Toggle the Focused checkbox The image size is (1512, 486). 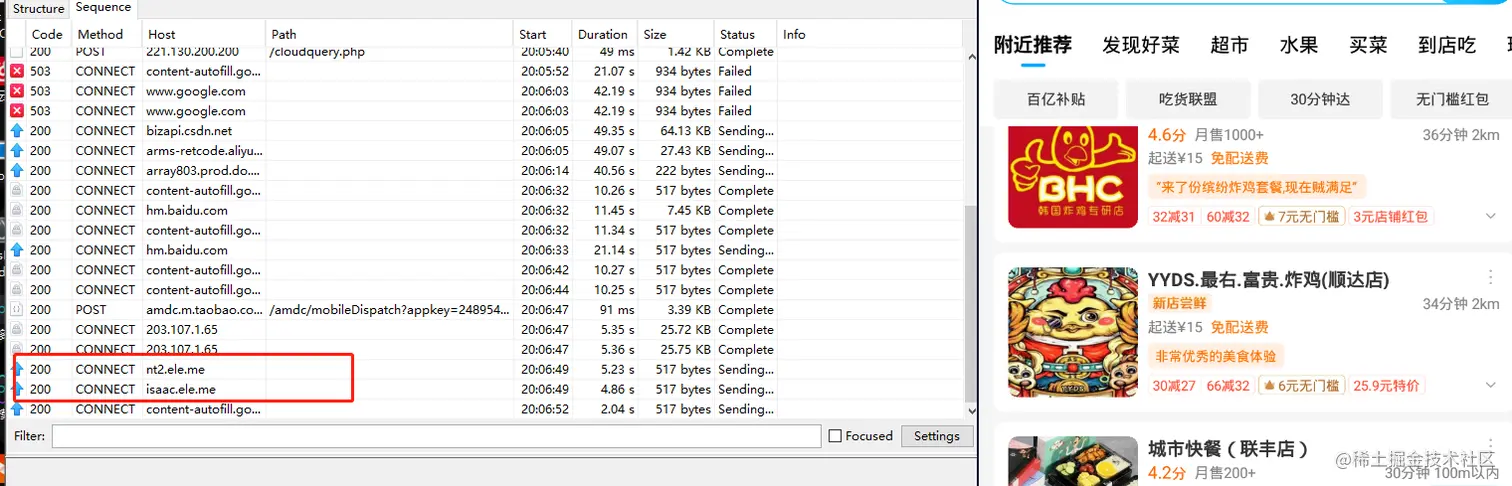point(835,436)
